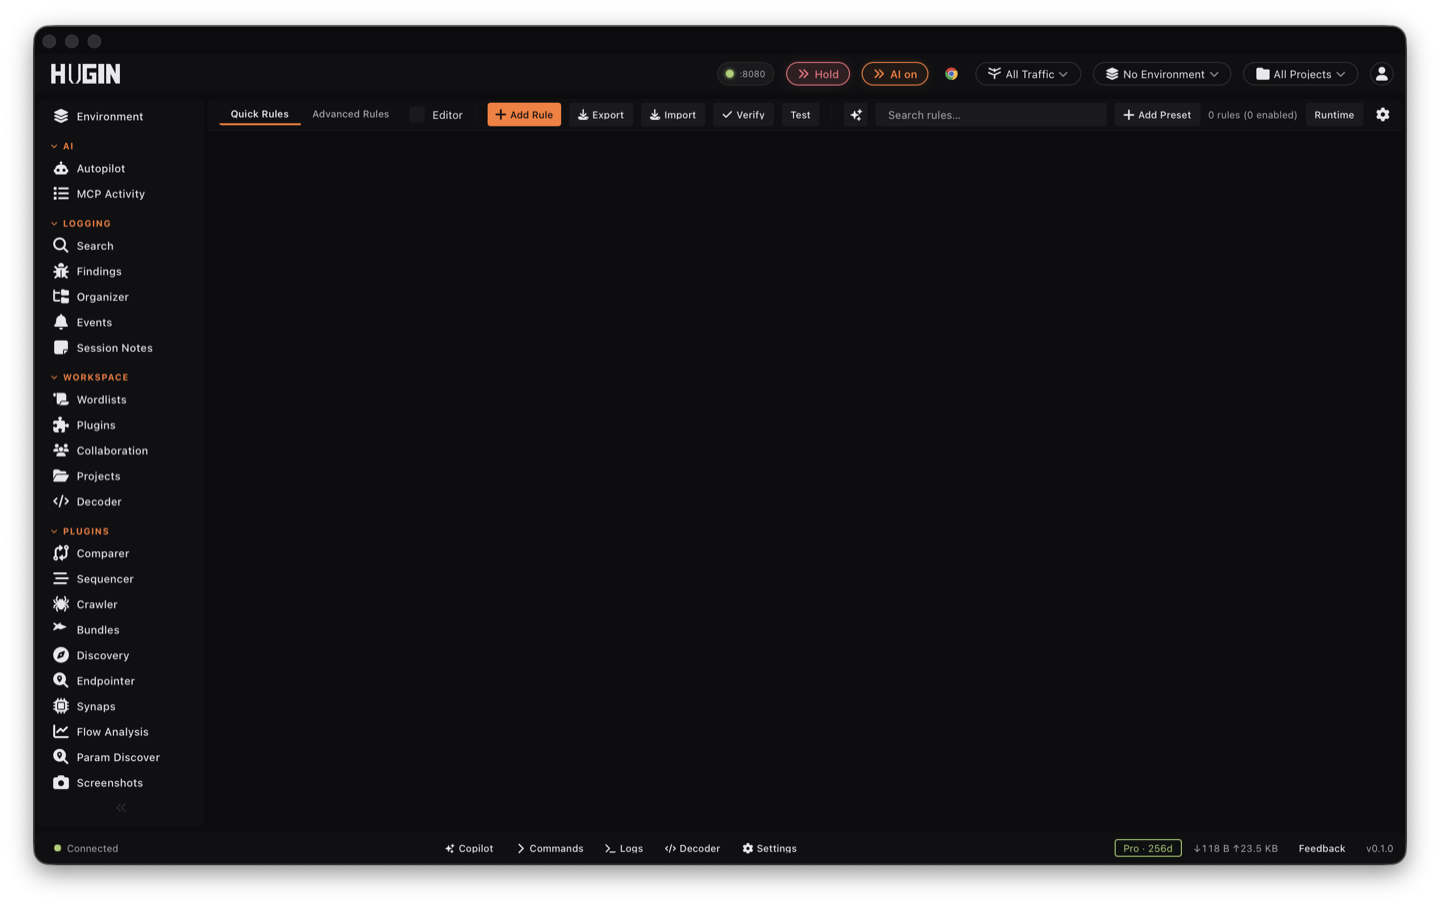Collapse the WORKSPACE sidebar section
This screenshot has width=1440, height=906.
coord(90,378)
